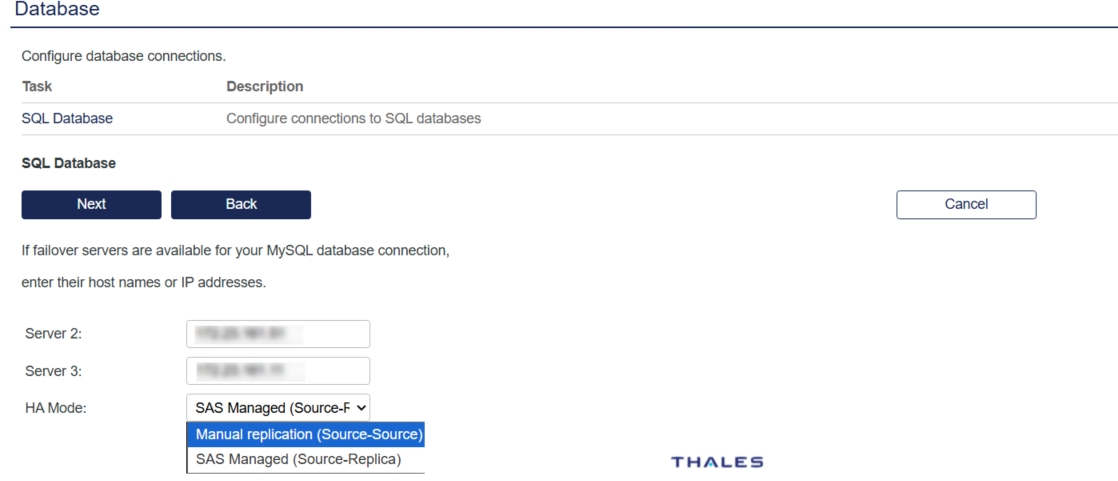Collapse the HA Mode dropdown

coord(278,408)
